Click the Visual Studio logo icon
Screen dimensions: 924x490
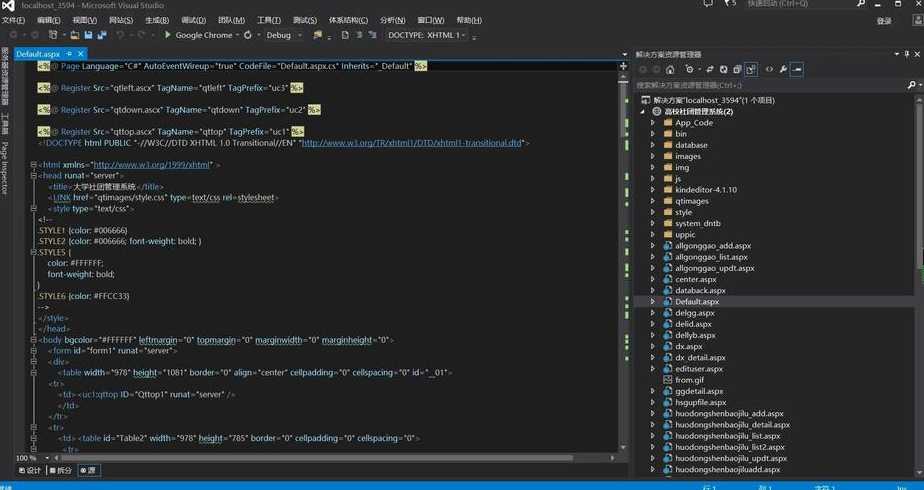8,5
